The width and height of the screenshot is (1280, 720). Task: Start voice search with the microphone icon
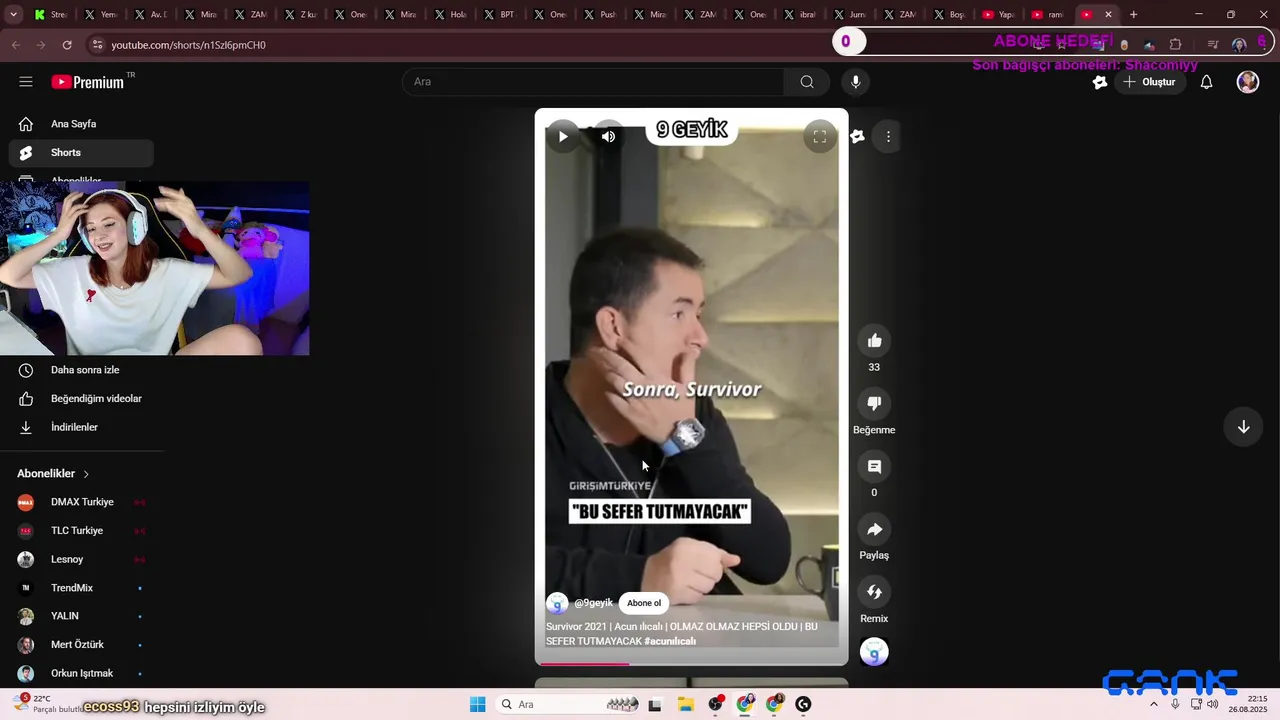(855, 82)
